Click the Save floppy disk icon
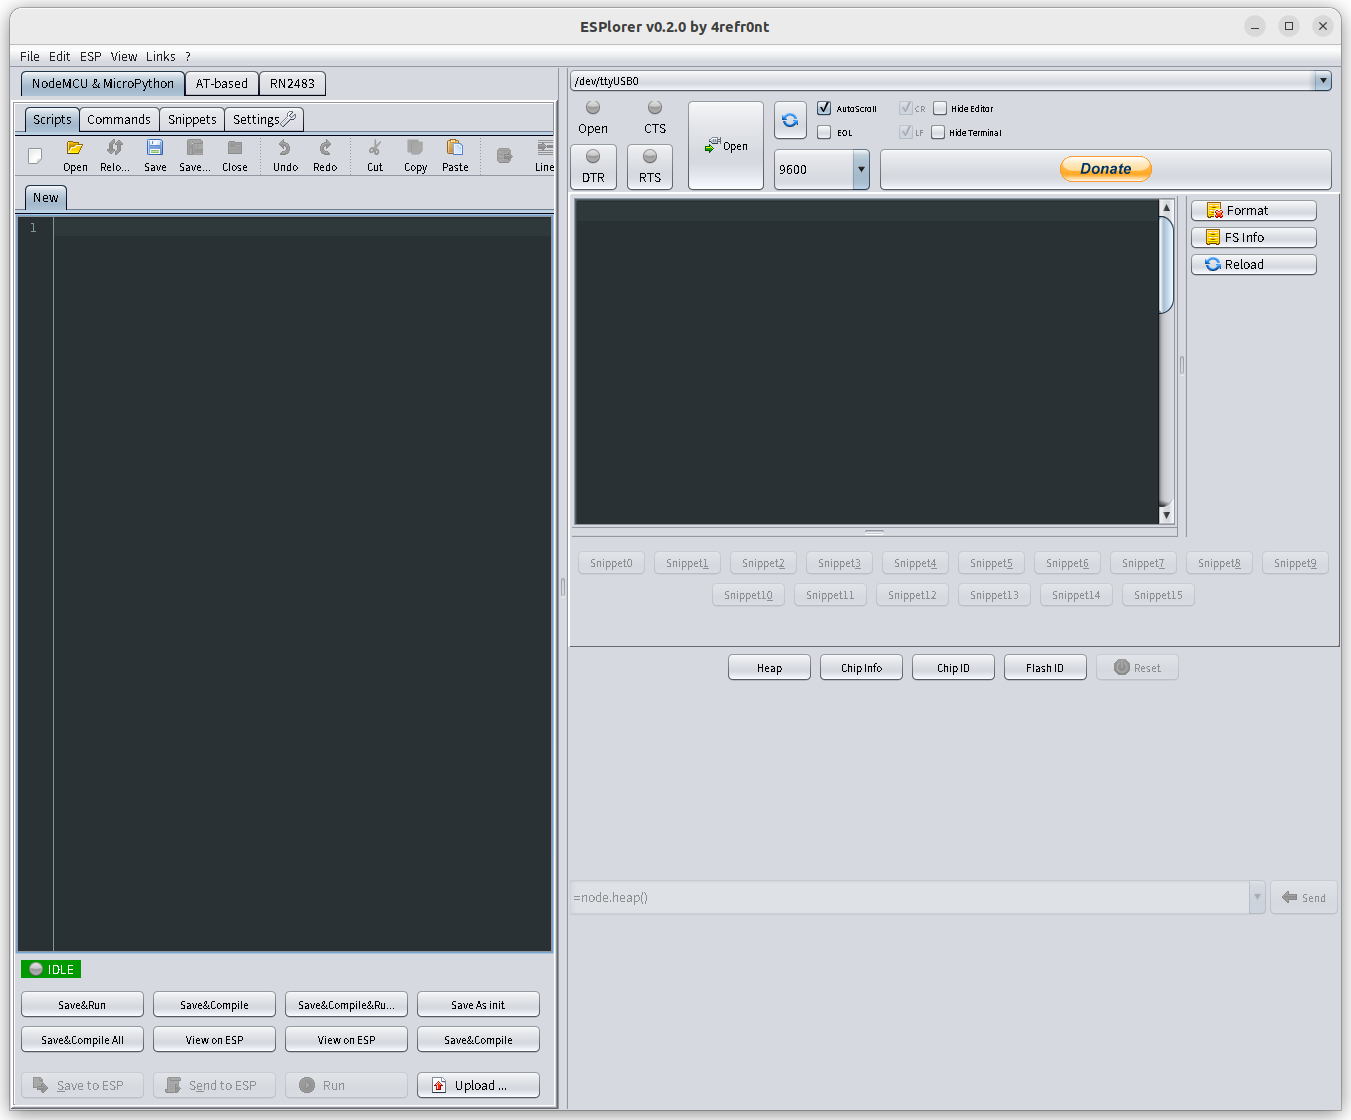Screen dimensions: 1351x1120 tap(155, 149)
